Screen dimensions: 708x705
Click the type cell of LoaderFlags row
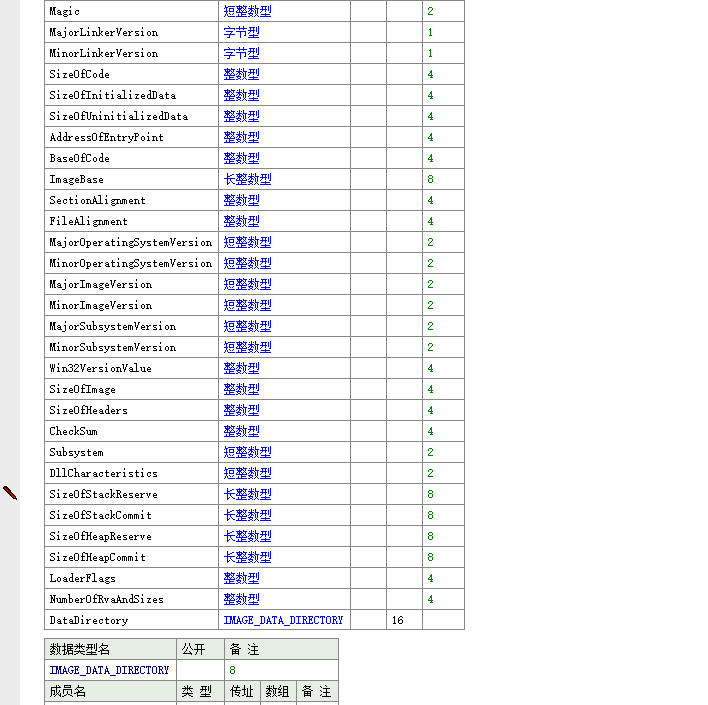[284, 578]
